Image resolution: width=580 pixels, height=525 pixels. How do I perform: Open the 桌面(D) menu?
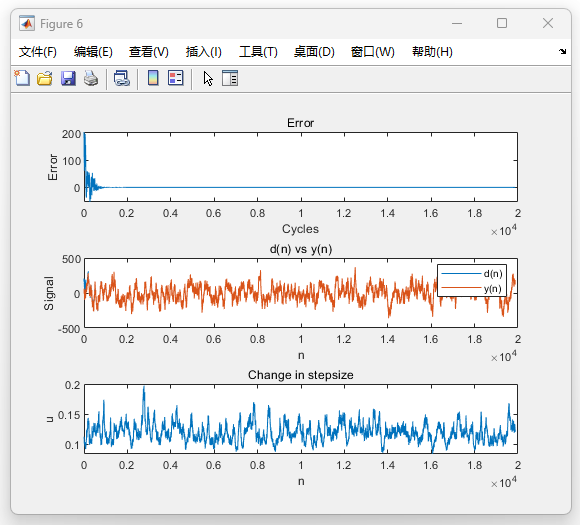tap(314, 52)
